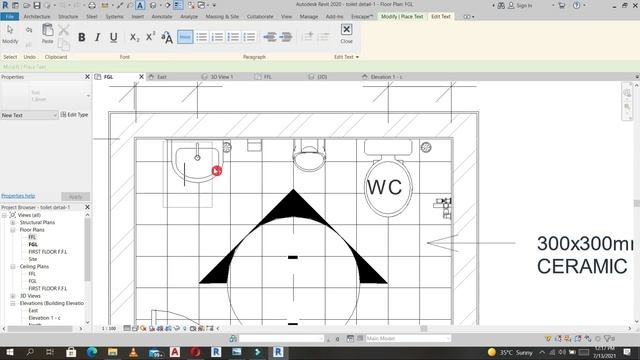Screen dimensions: 640x360
Task: Toggle Underline text formatting
Action: pyautogui.click(x=113, y=37)
